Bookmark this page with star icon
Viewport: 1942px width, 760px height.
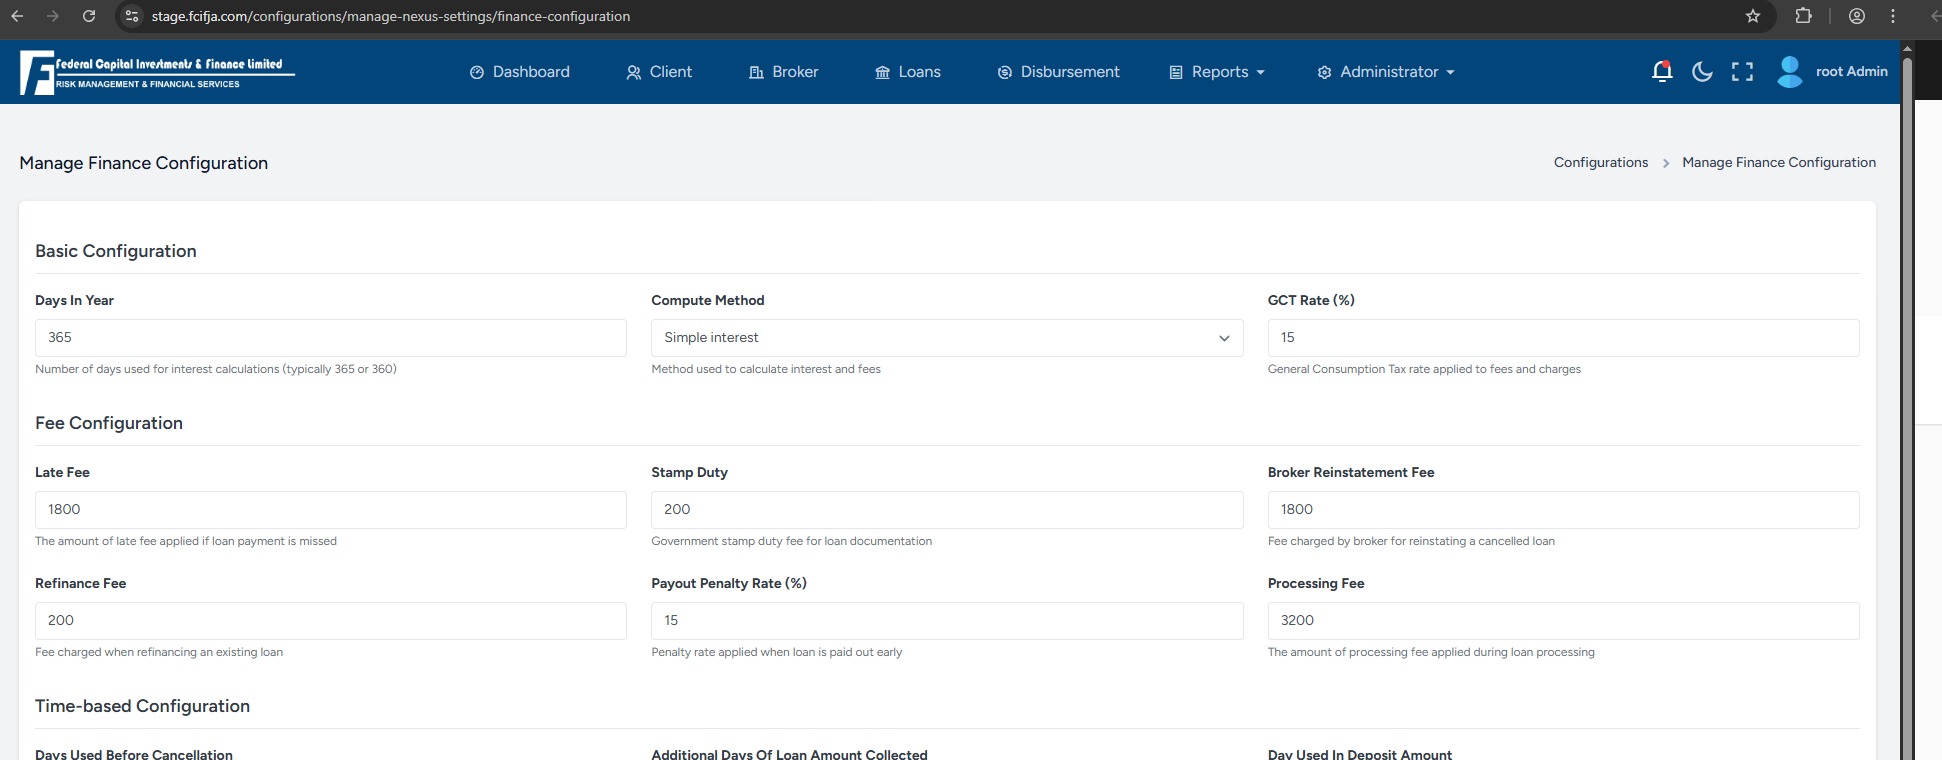point(1753,16)
